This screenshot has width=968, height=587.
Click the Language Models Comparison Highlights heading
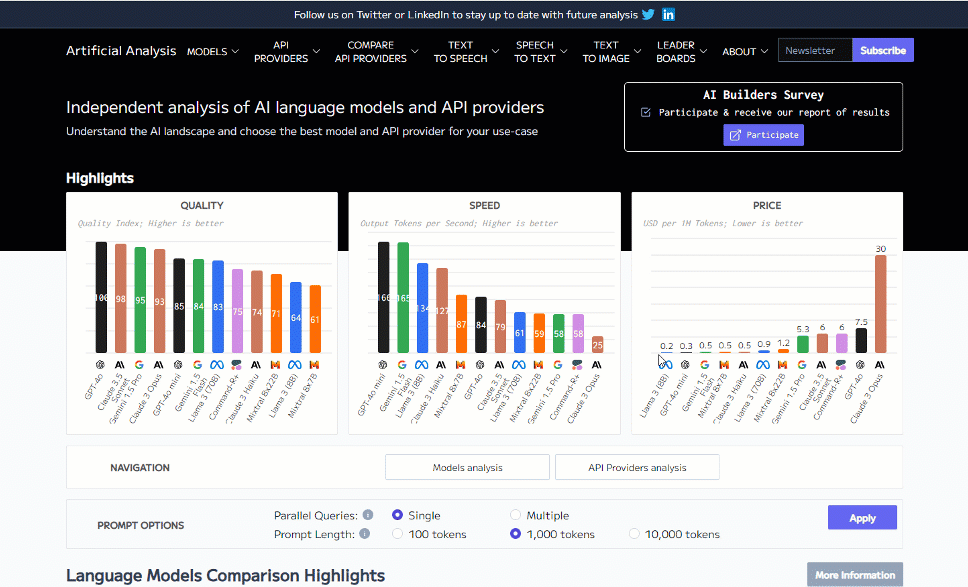(x=225, y=575)
